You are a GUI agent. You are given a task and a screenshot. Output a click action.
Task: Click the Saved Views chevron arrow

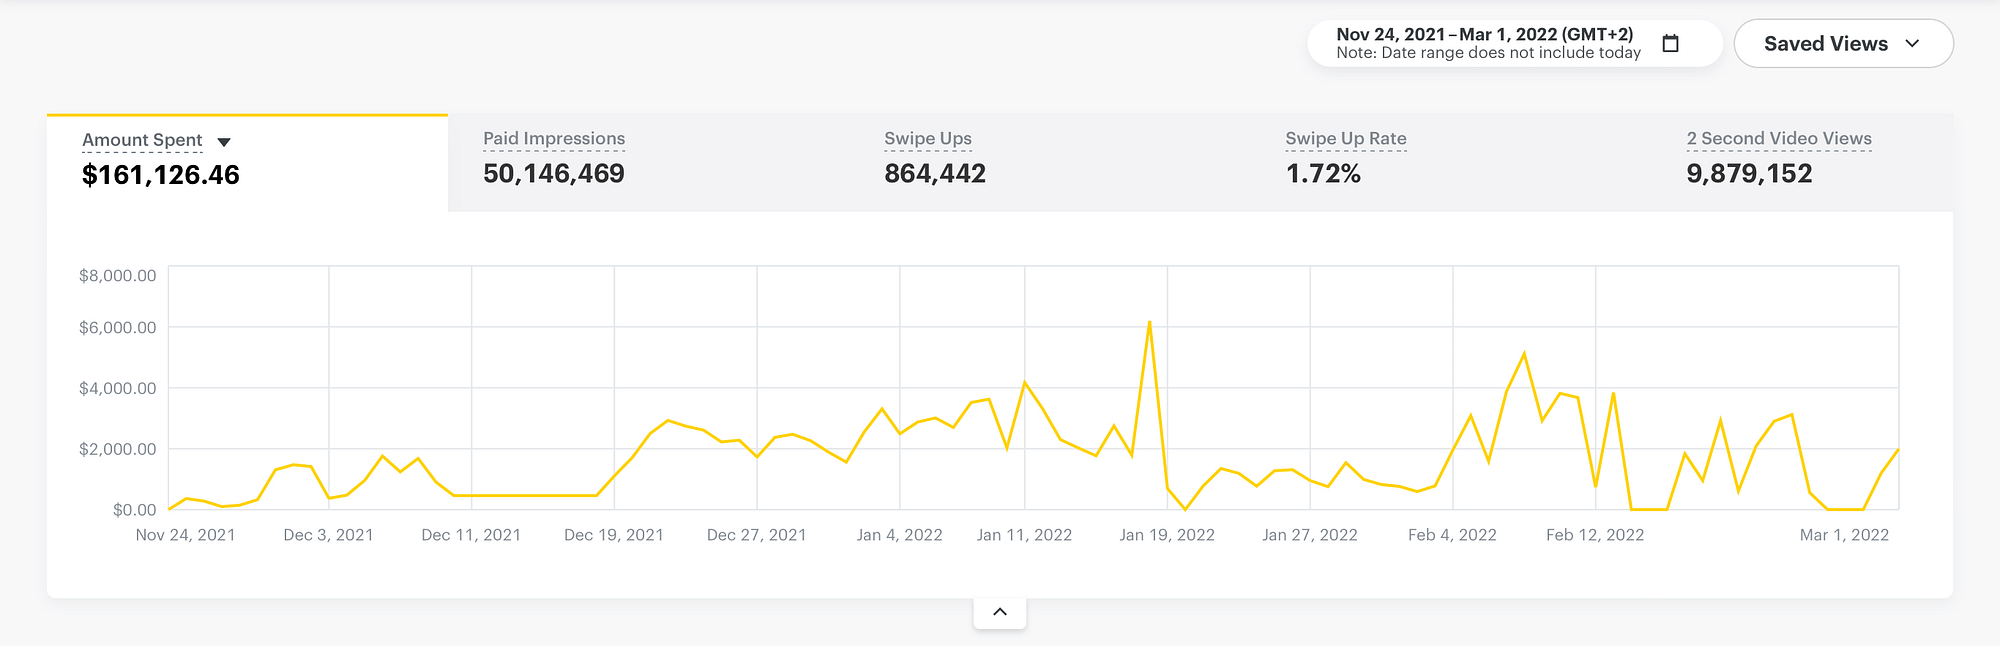pyautogui.click(x=1912, y=44)
